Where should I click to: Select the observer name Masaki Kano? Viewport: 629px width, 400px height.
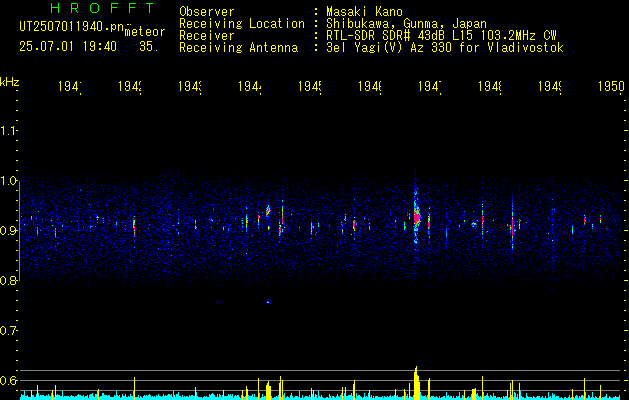pyautogui.click(x=364, y=12)
